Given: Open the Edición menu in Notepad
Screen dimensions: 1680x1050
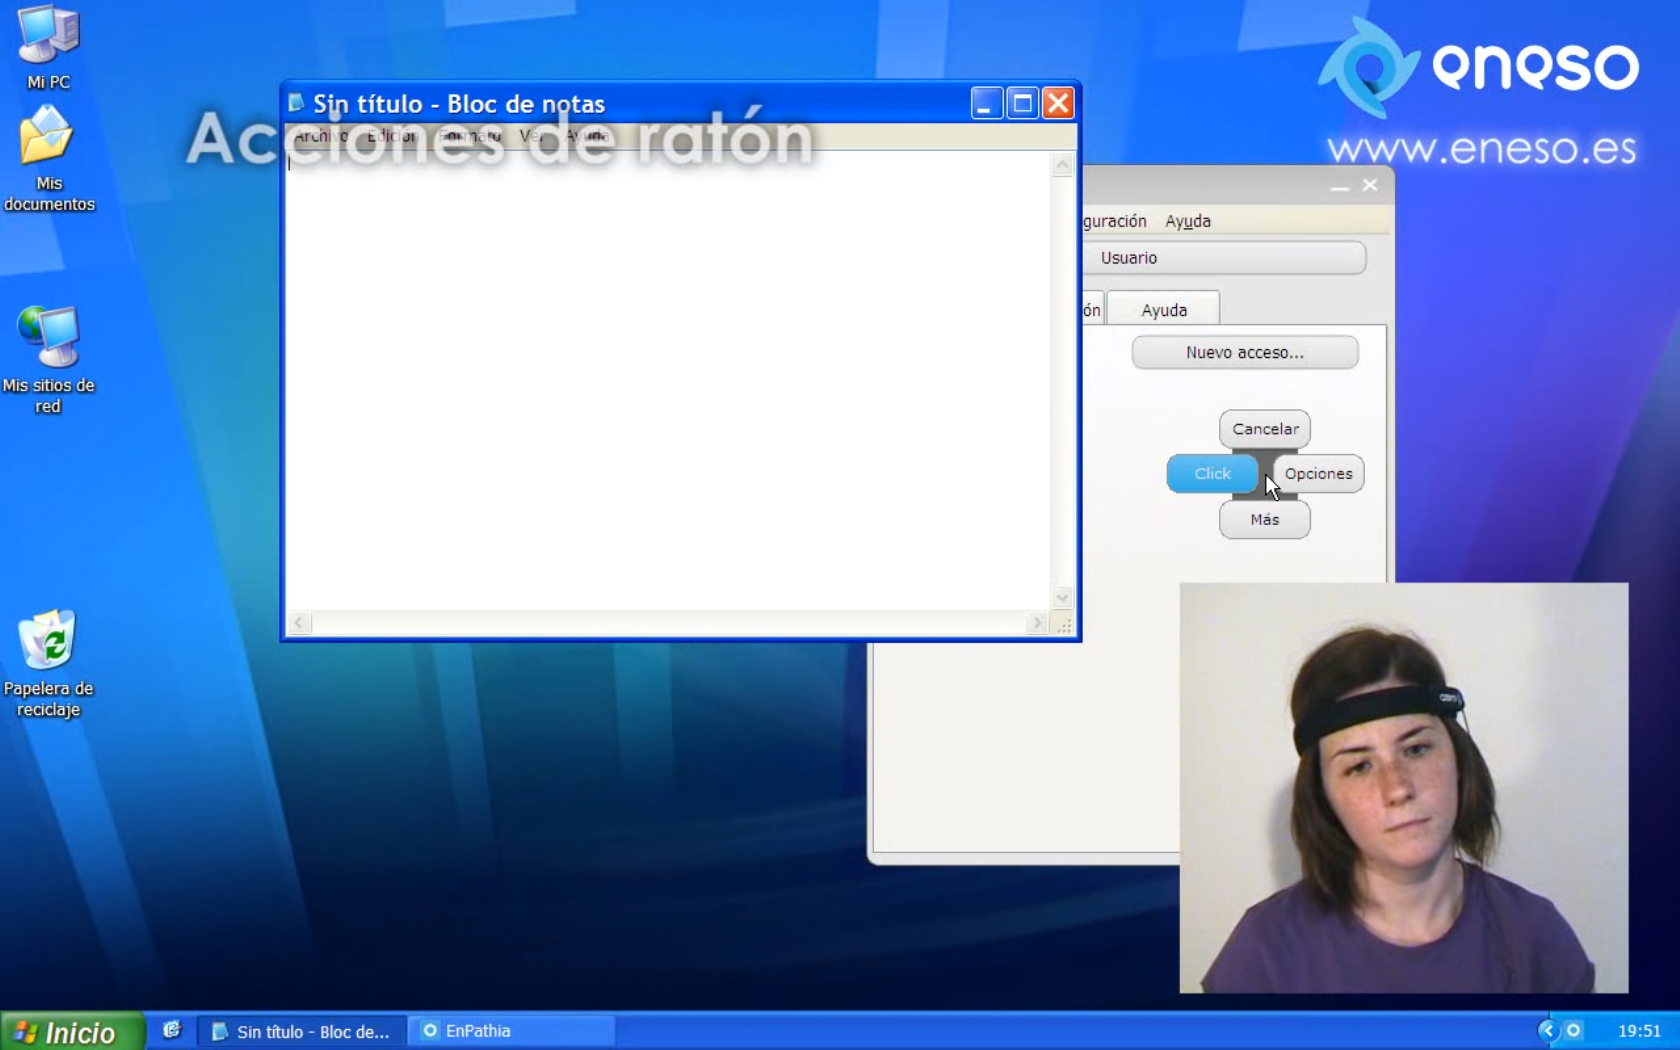Looking at the screenshot, I should (x=392, y=136).
